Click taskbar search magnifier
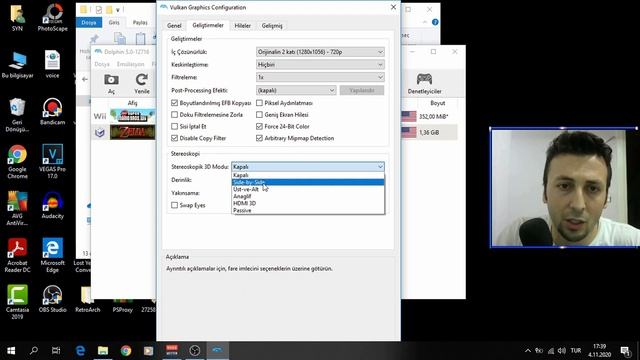 [34, 350]
